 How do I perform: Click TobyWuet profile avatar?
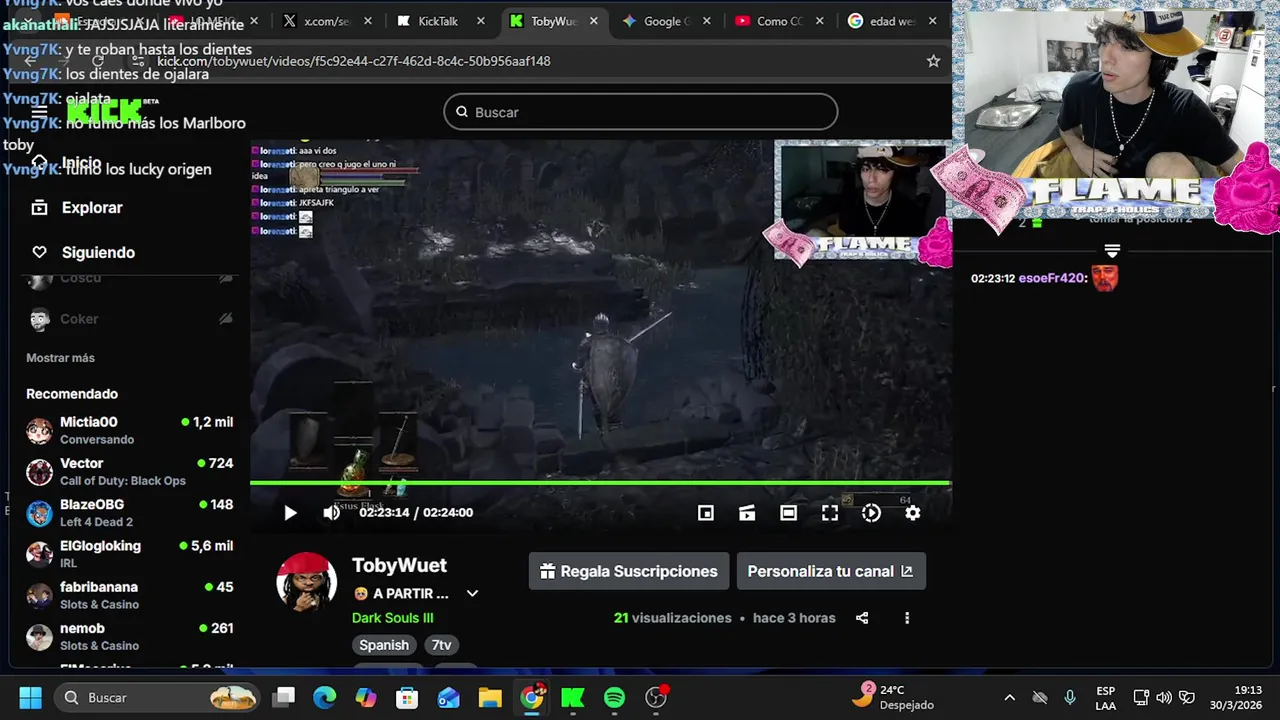[307, 582]
